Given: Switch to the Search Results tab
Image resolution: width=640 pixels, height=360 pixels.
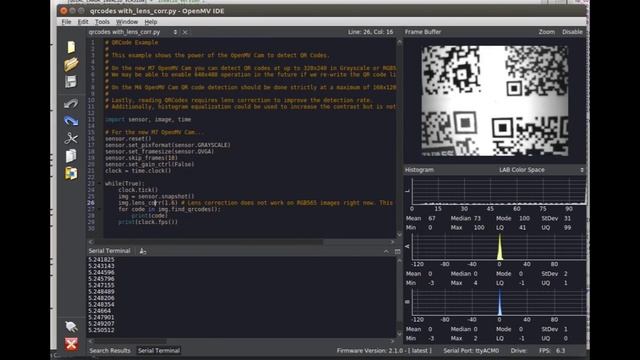Looking at the screenshot, I should tap(110, 350).
